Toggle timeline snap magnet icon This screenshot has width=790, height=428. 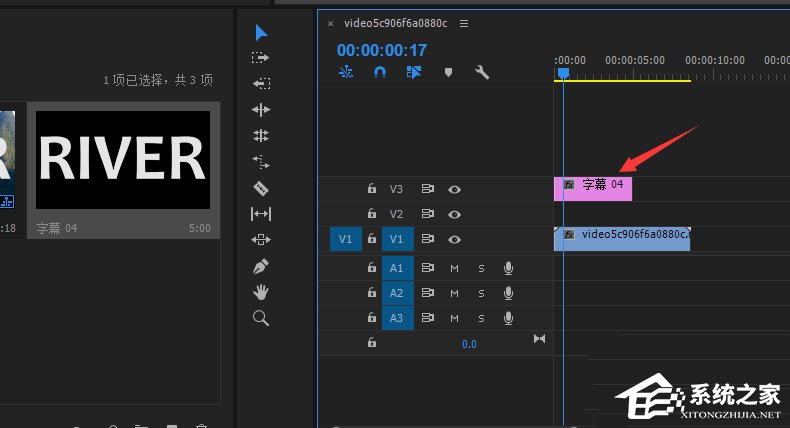tap(380, 72)
